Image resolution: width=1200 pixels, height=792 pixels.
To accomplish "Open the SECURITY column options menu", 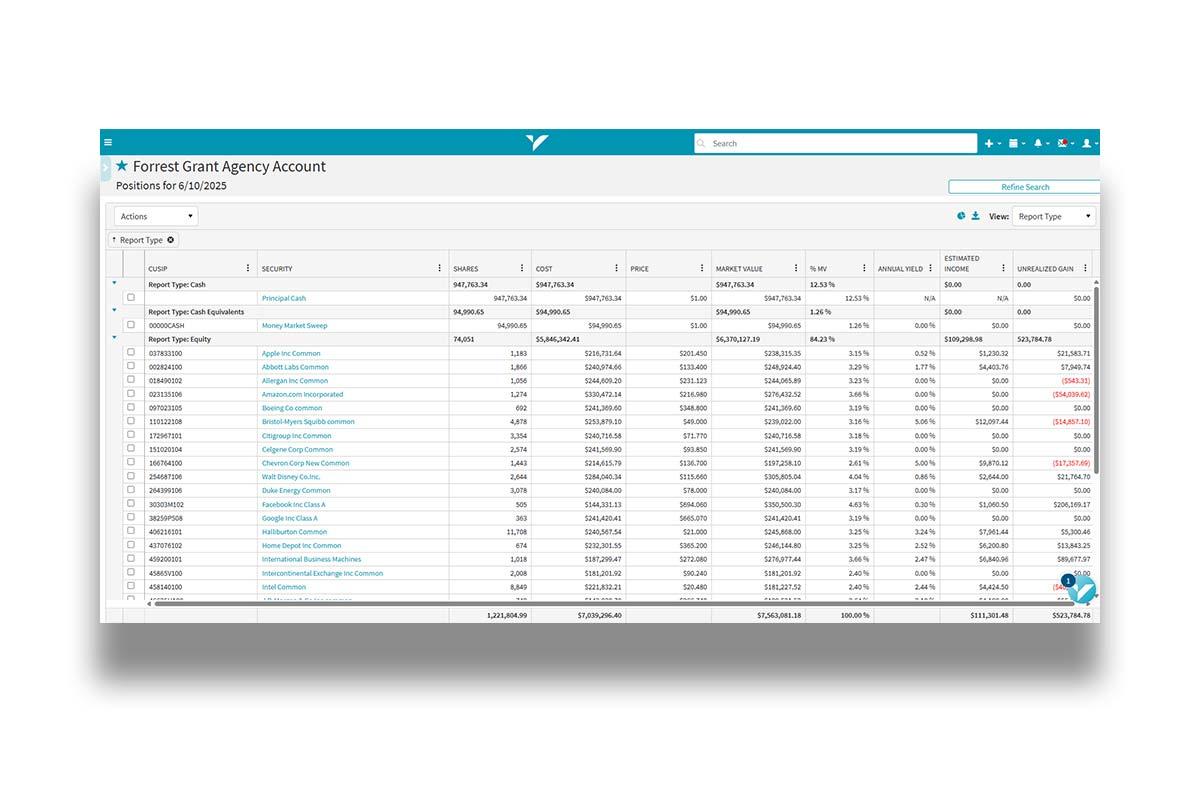I will 439,268.
